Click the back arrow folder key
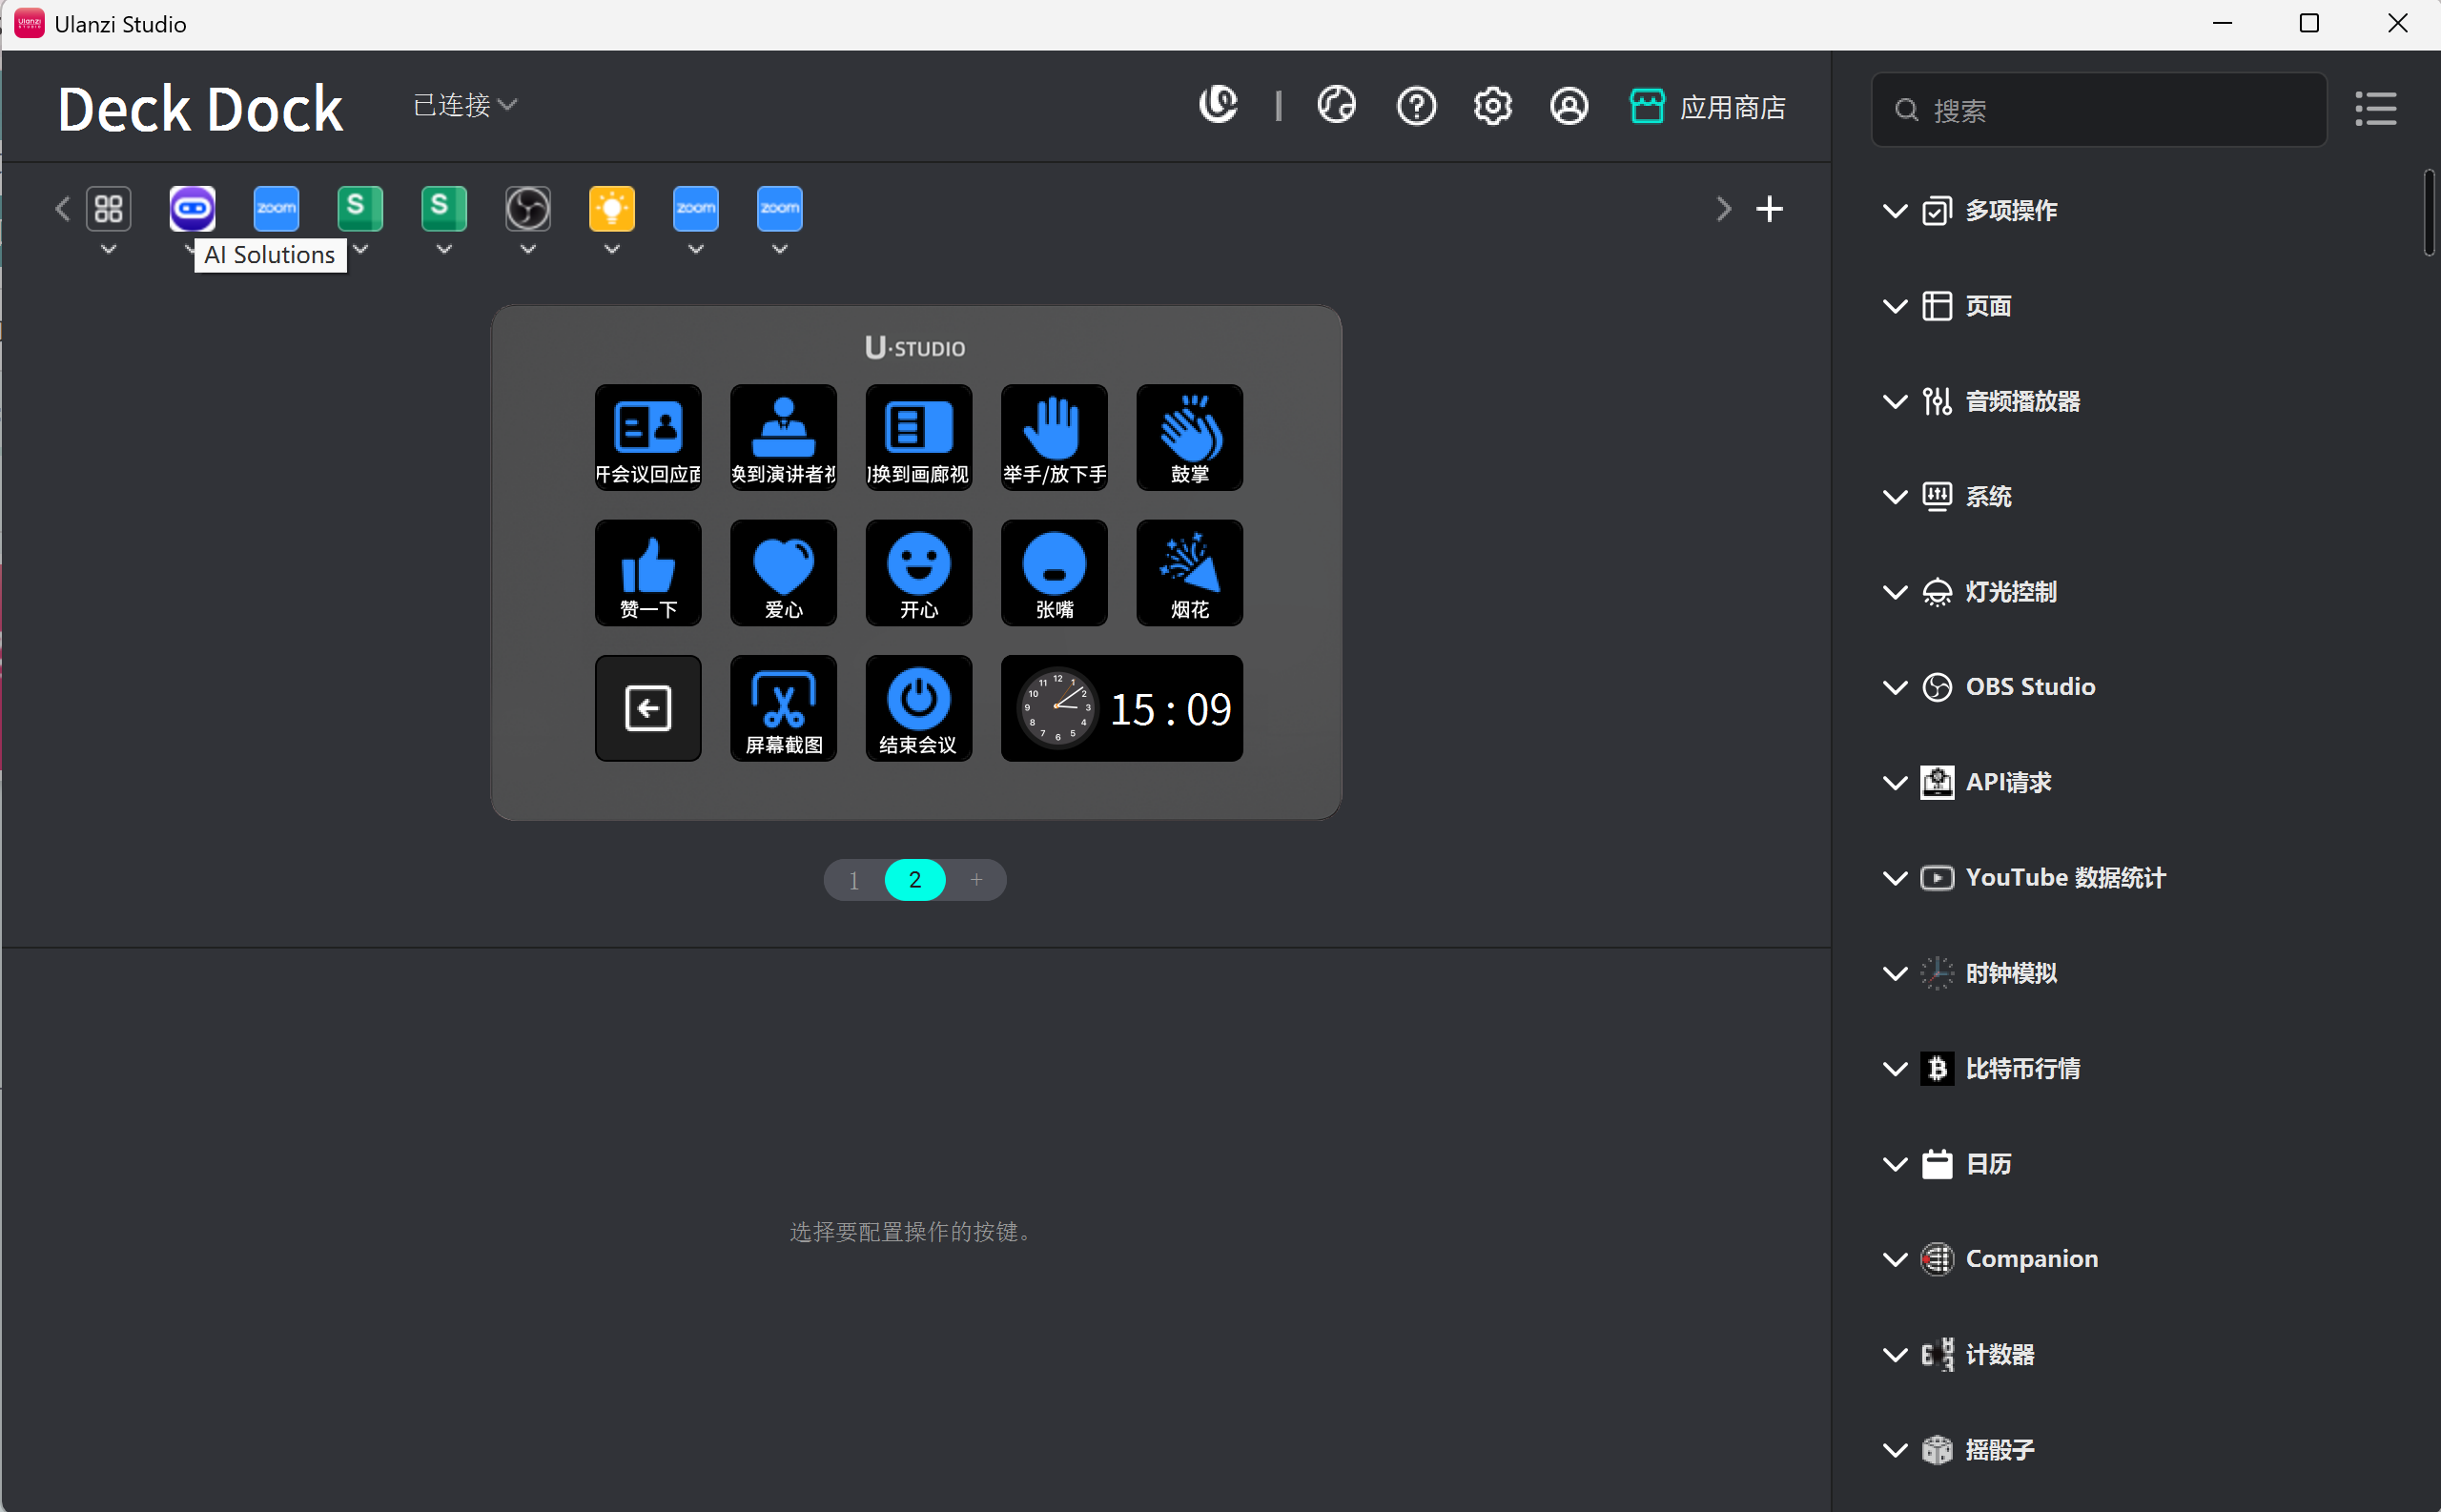 tap(648, 708)
